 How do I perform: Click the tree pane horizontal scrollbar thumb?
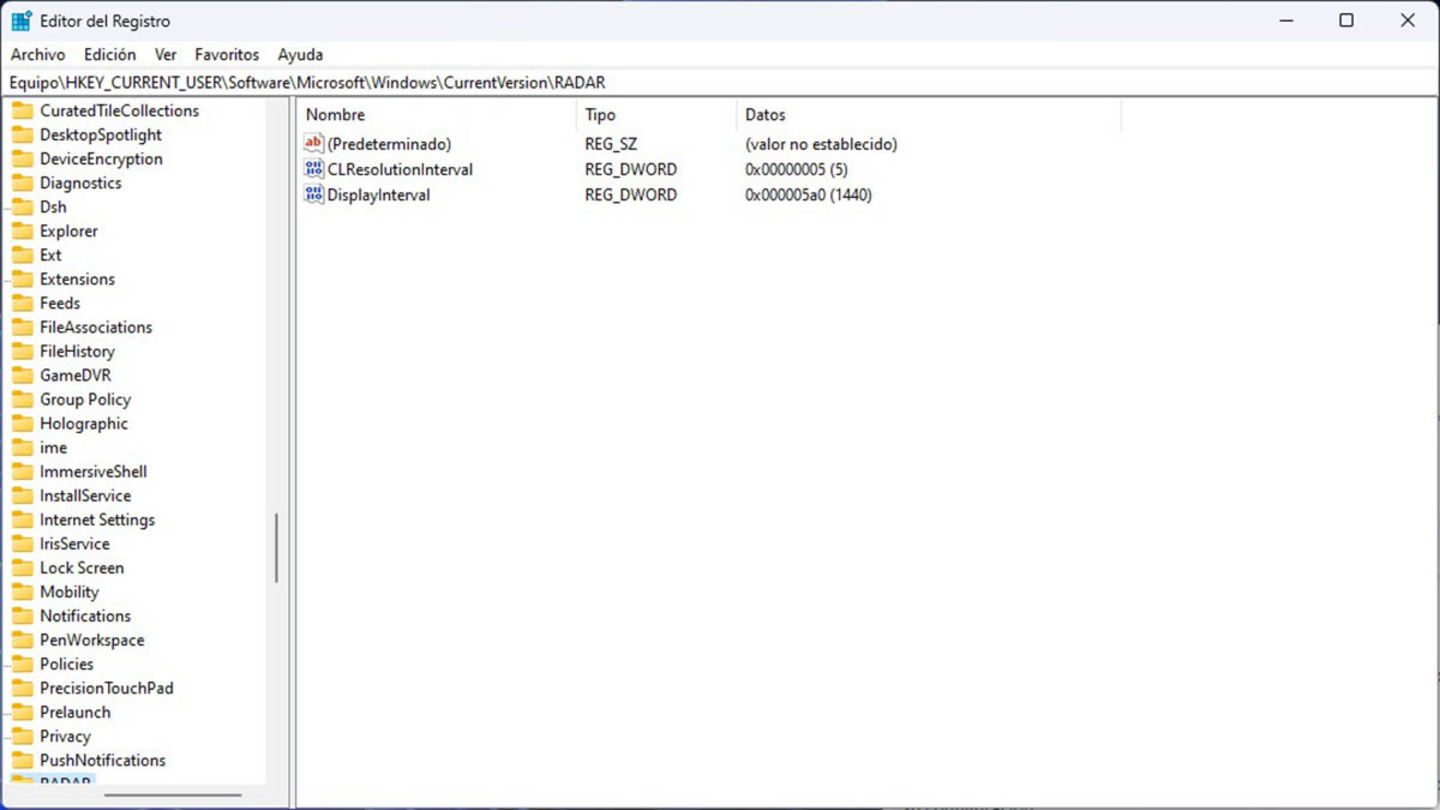pyautogui.click(x=173, y=796)
